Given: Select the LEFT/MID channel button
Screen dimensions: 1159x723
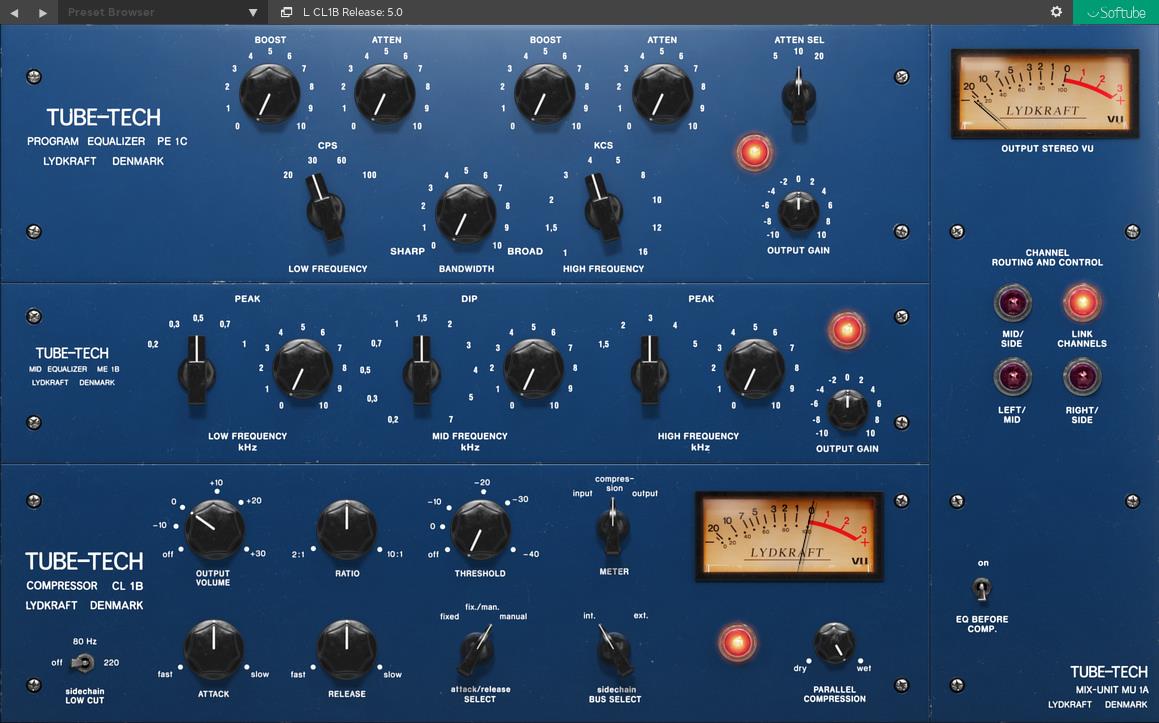Looking at the screenshot, I should coord(1012,377).
